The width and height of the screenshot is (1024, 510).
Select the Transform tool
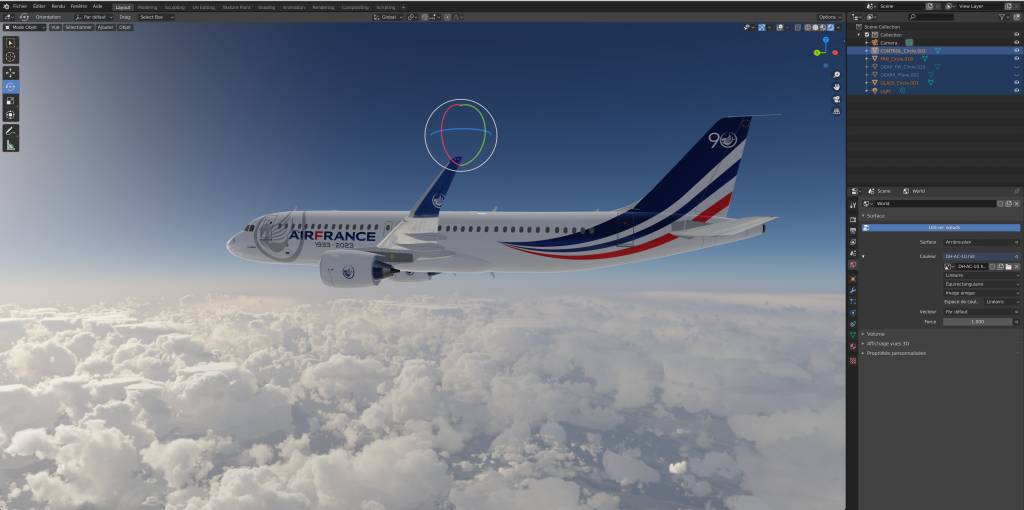pyautogui.click(x=10, y=114)
